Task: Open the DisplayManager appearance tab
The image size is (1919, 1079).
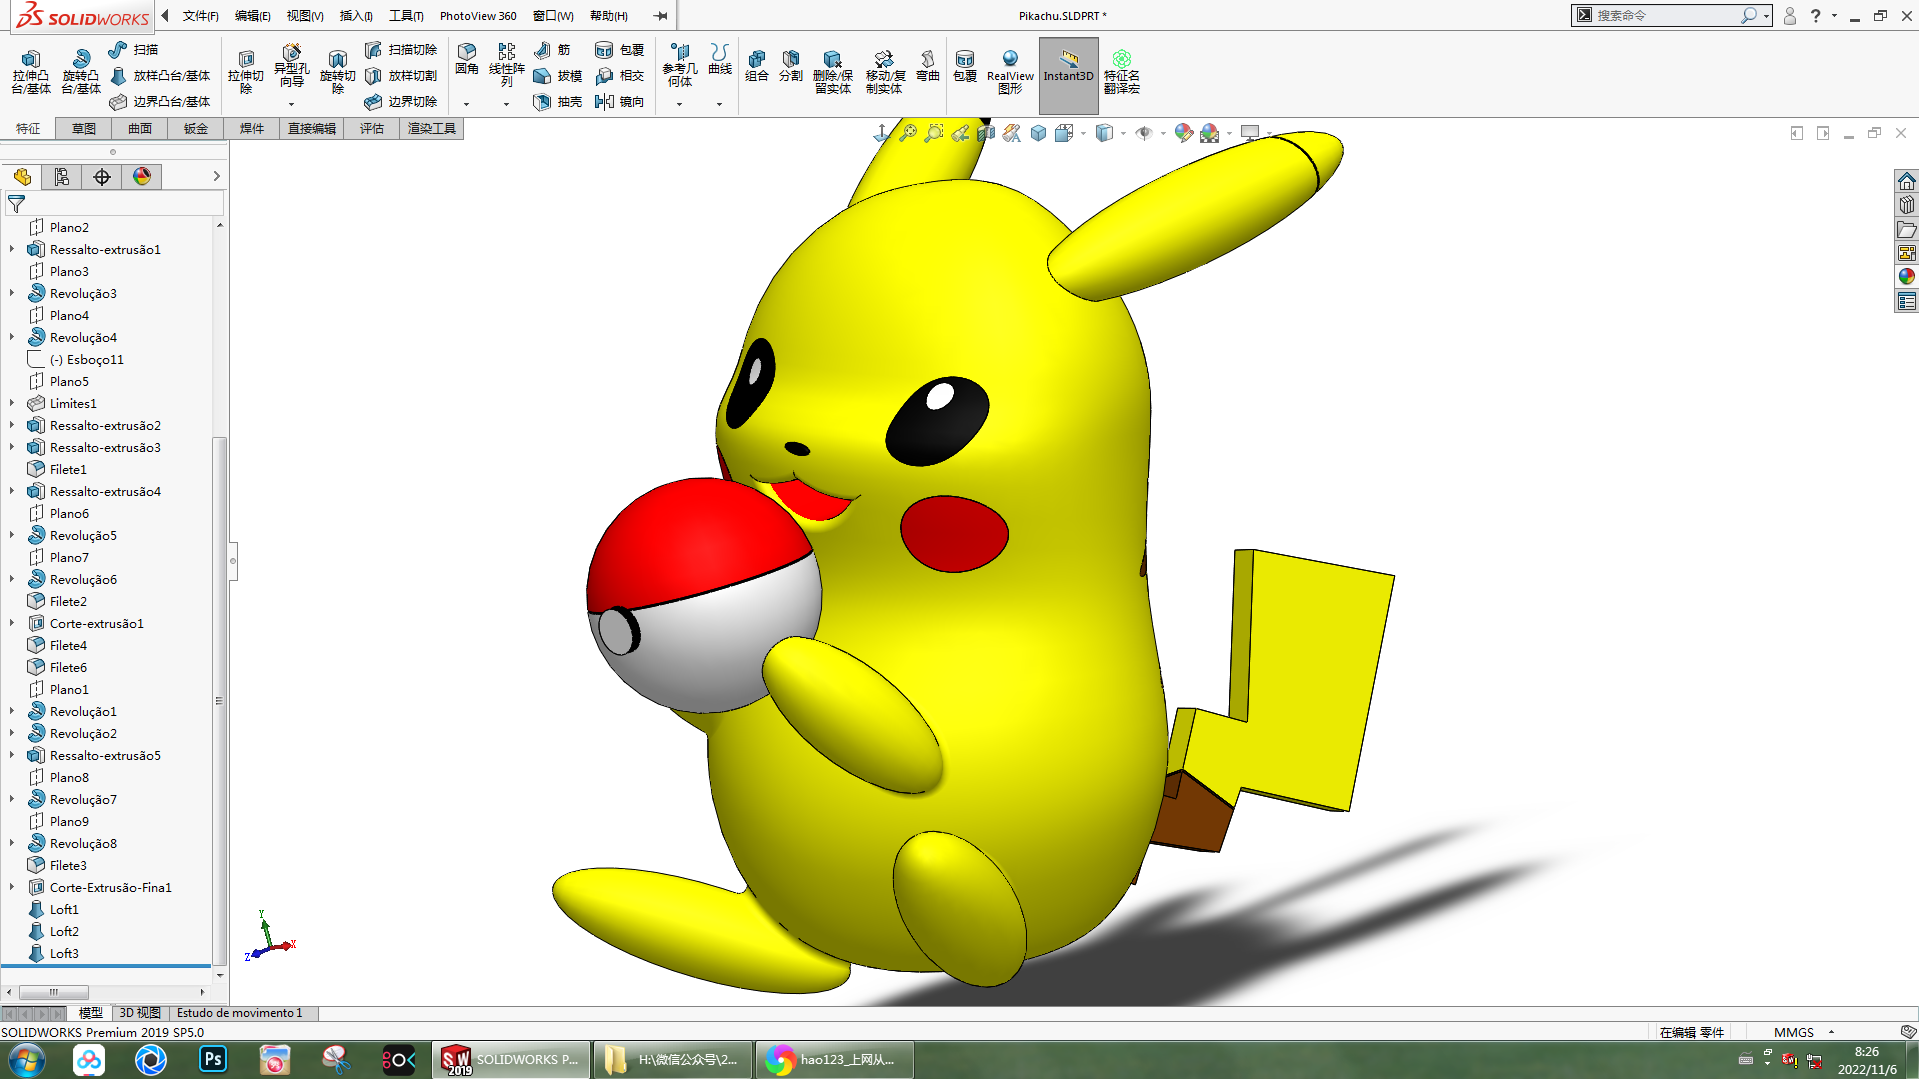Action: tap(142, 177)
